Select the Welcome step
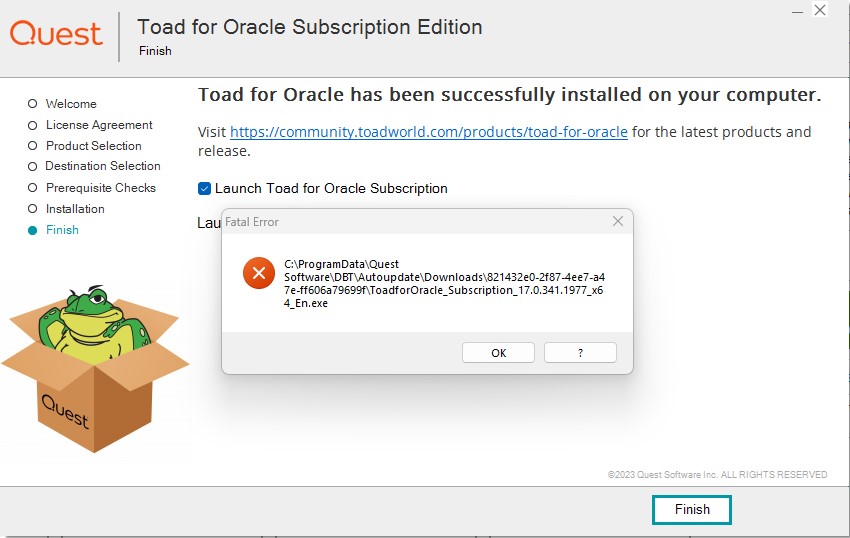Viewport: 850px width, 538px height. 71,104
